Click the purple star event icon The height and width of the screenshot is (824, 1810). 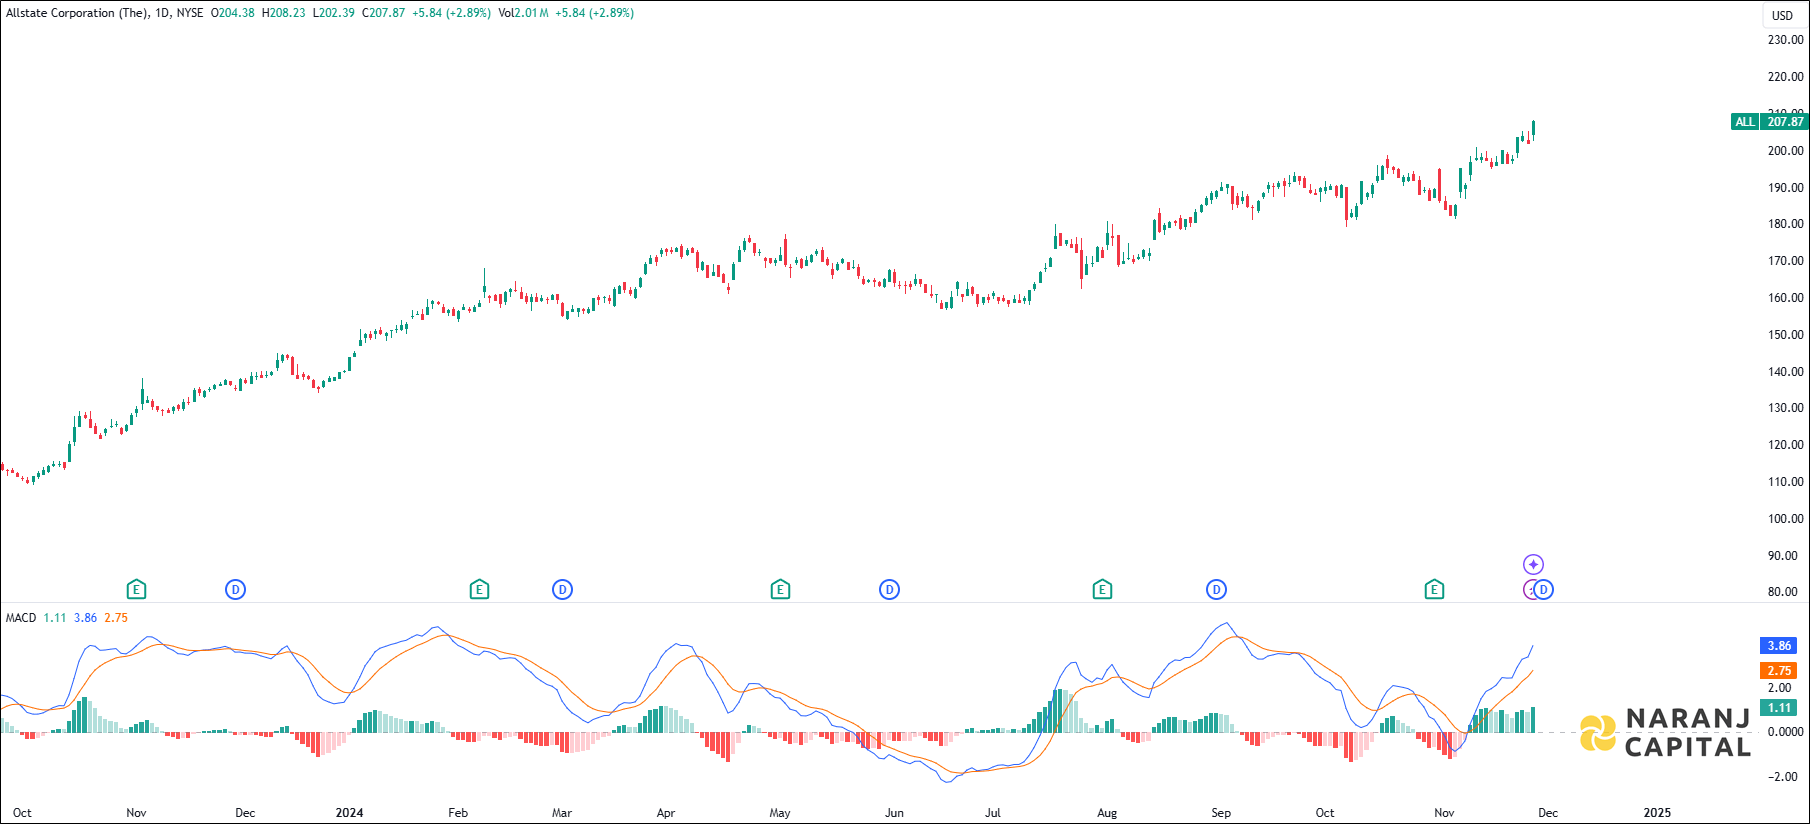[x=1533, y=565]
